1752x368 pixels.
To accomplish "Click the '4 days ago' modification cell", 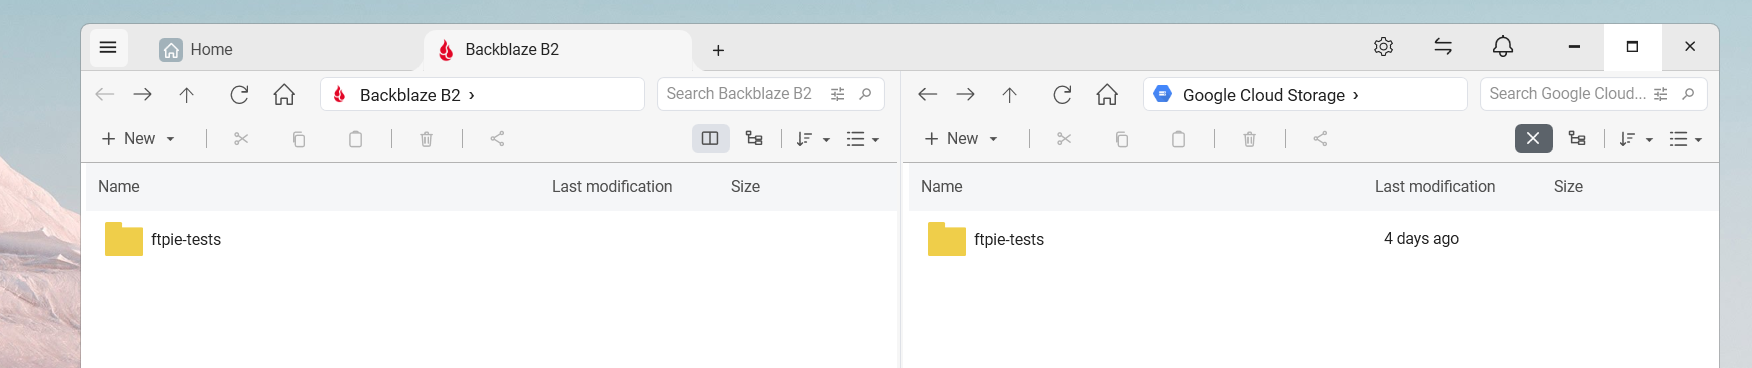I will pyautogui.click(x=1421, y=239).
